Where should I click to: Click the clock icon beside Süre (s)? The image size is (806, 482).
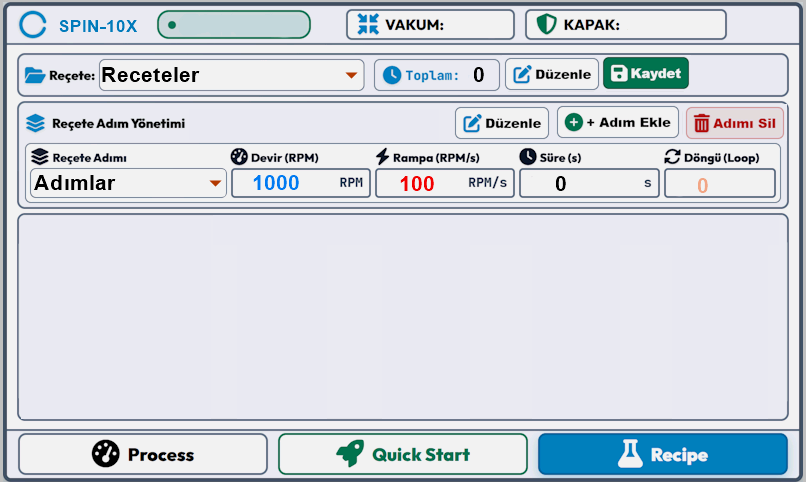(x=527, y=157)
